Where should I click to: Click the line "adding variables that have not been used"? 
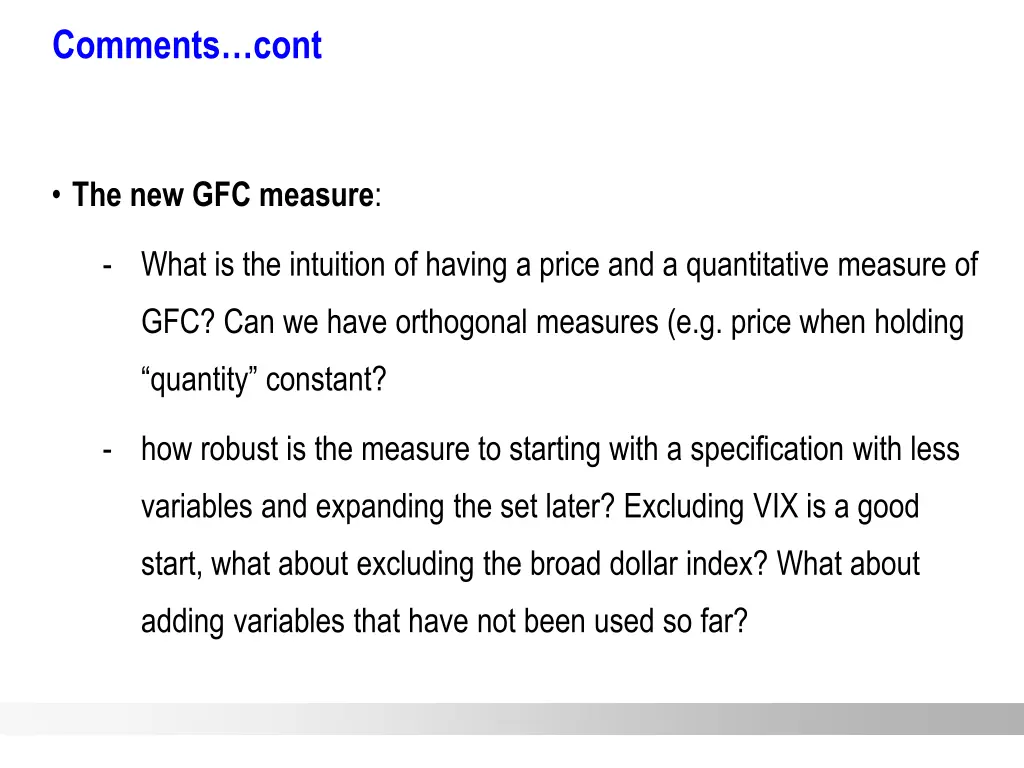click(398, 621)
